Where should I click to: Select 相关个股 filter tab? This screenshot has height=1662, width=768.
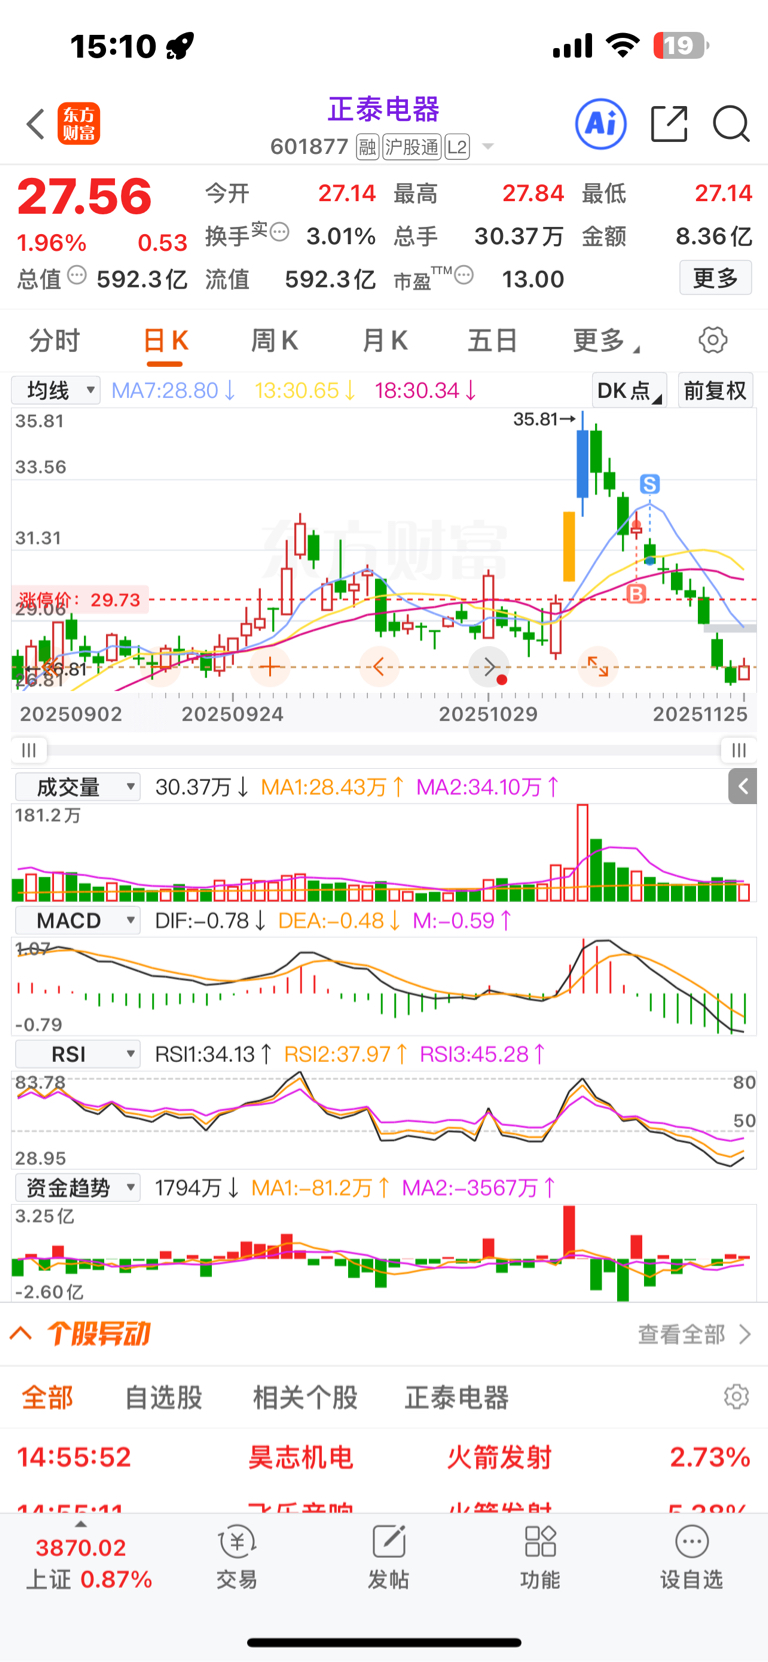pyautogui.click(x=305, y=1397)
